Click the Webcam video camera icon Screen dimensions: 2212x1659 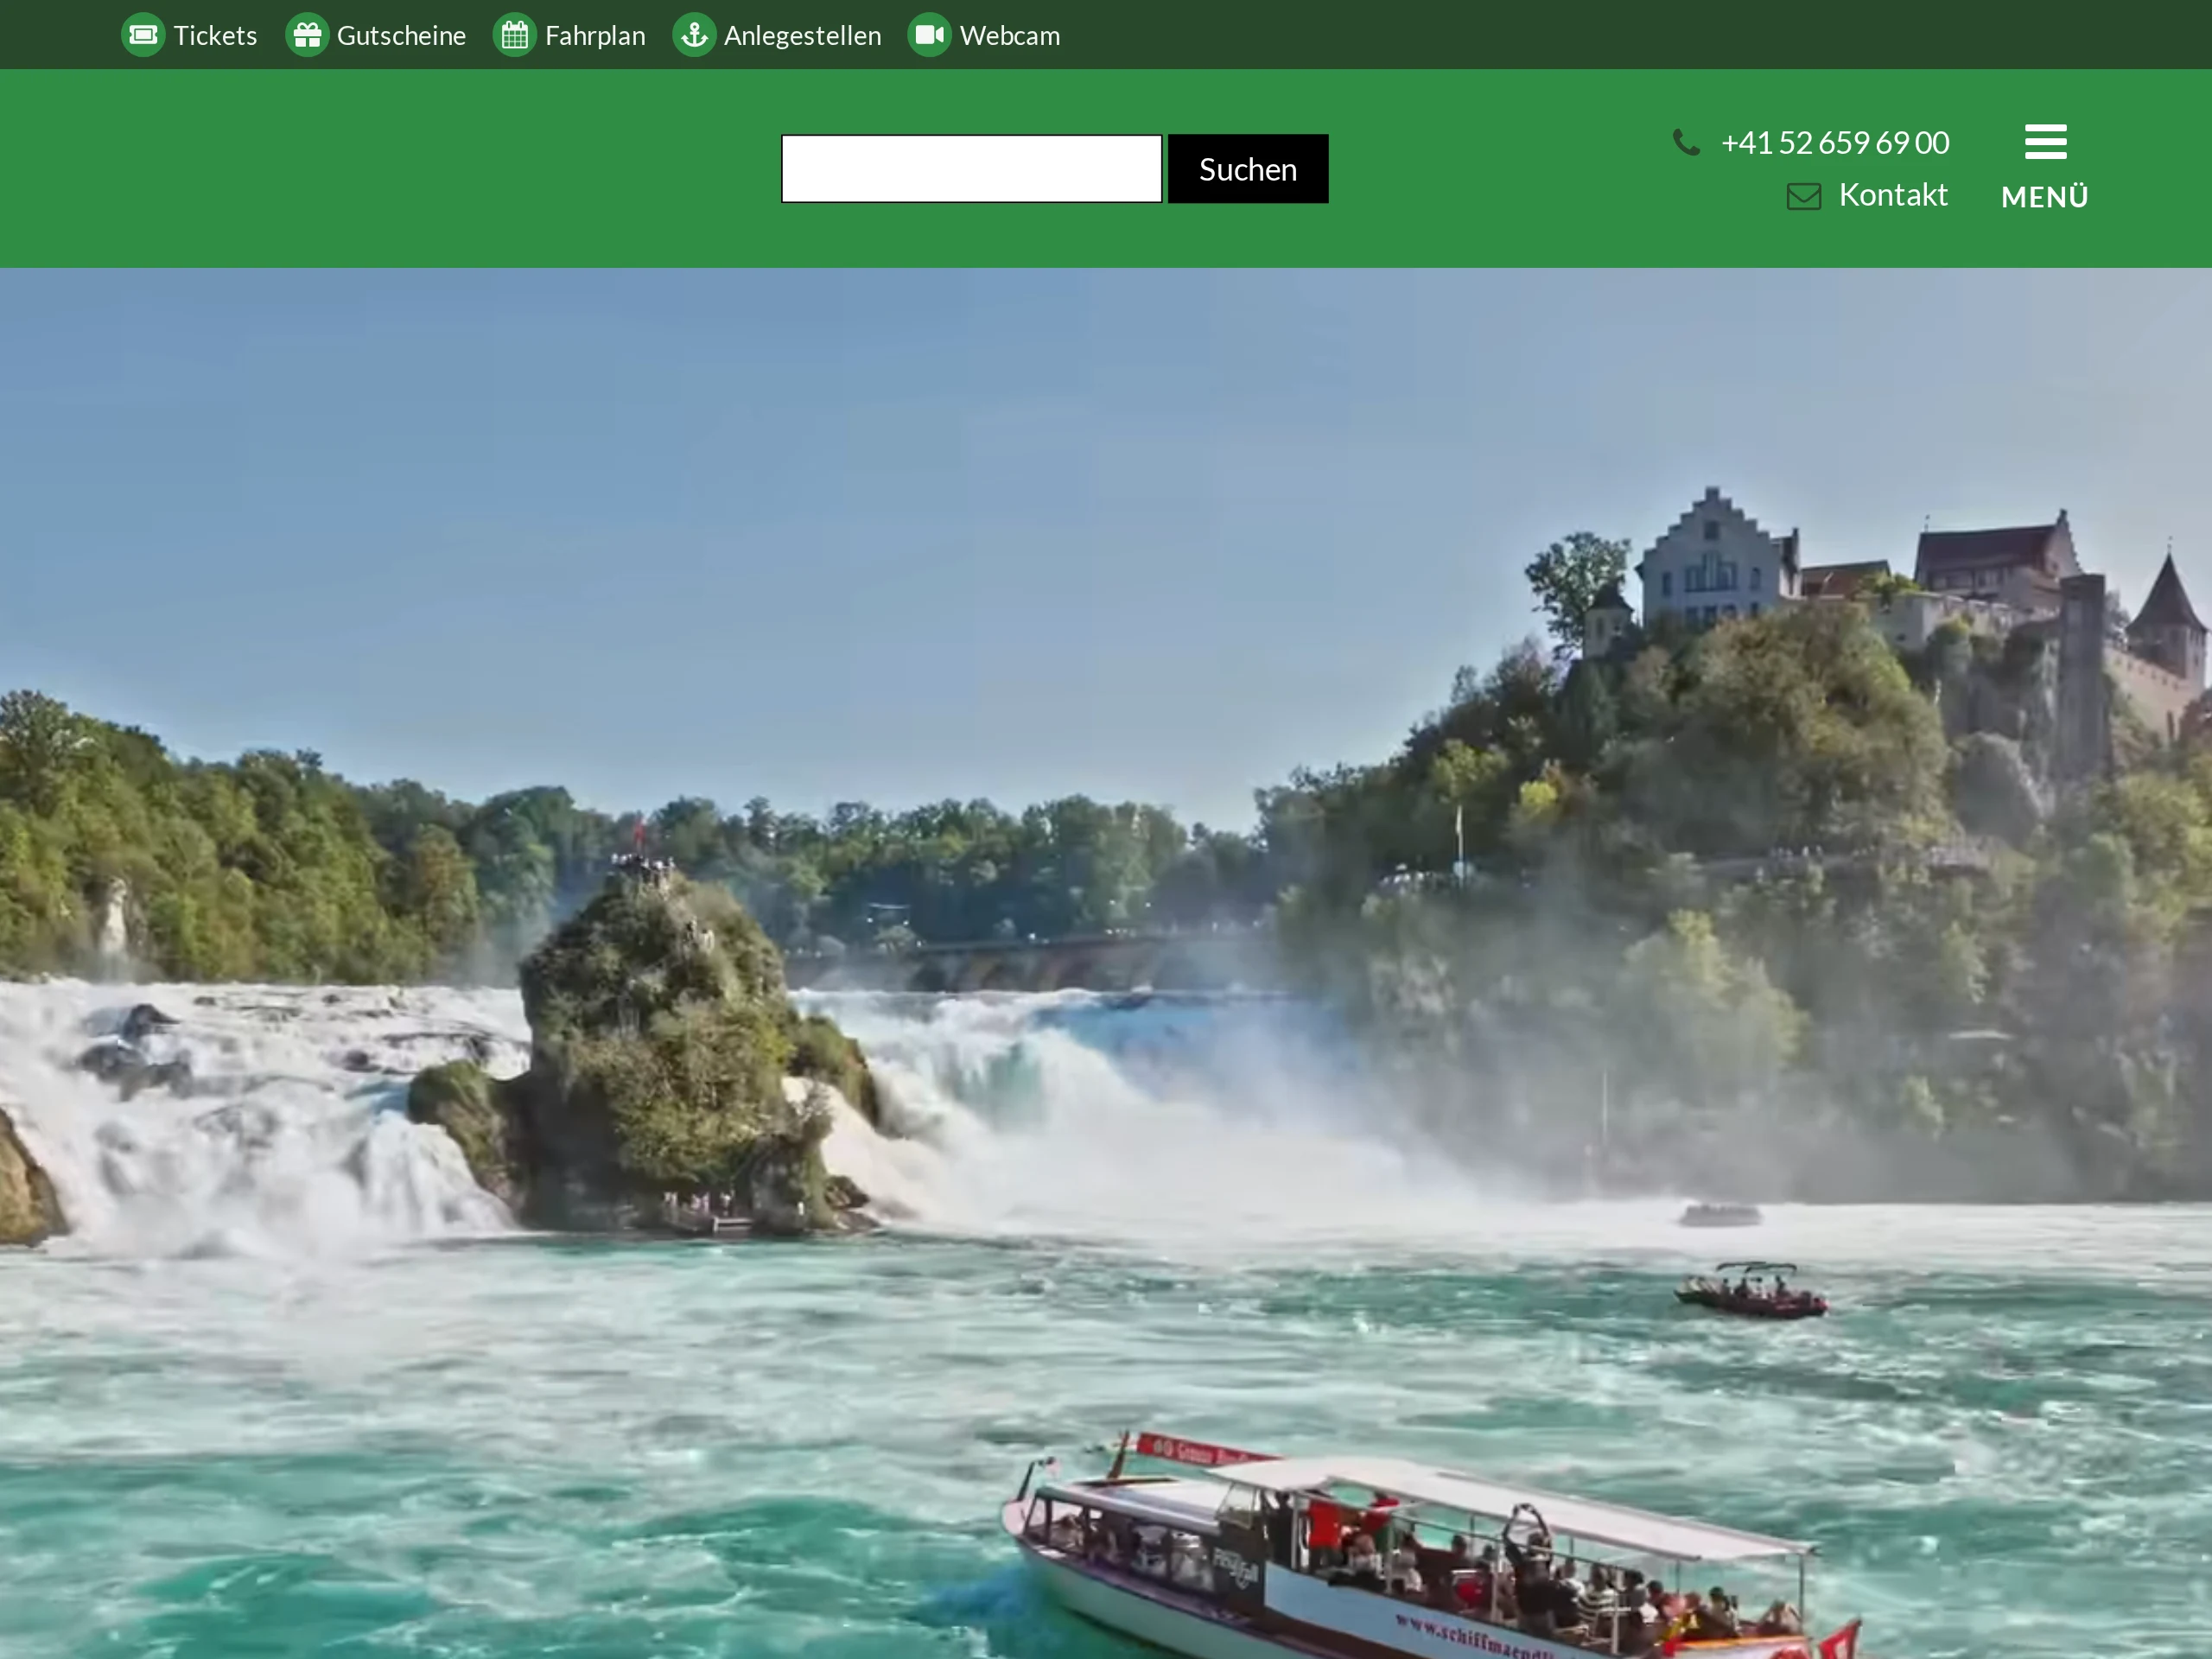[929, 35]
